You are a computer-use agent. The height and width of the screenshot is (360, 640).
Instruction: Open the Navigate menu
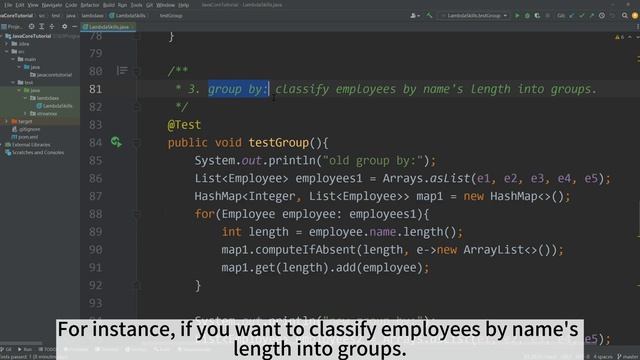pos(52,5)
